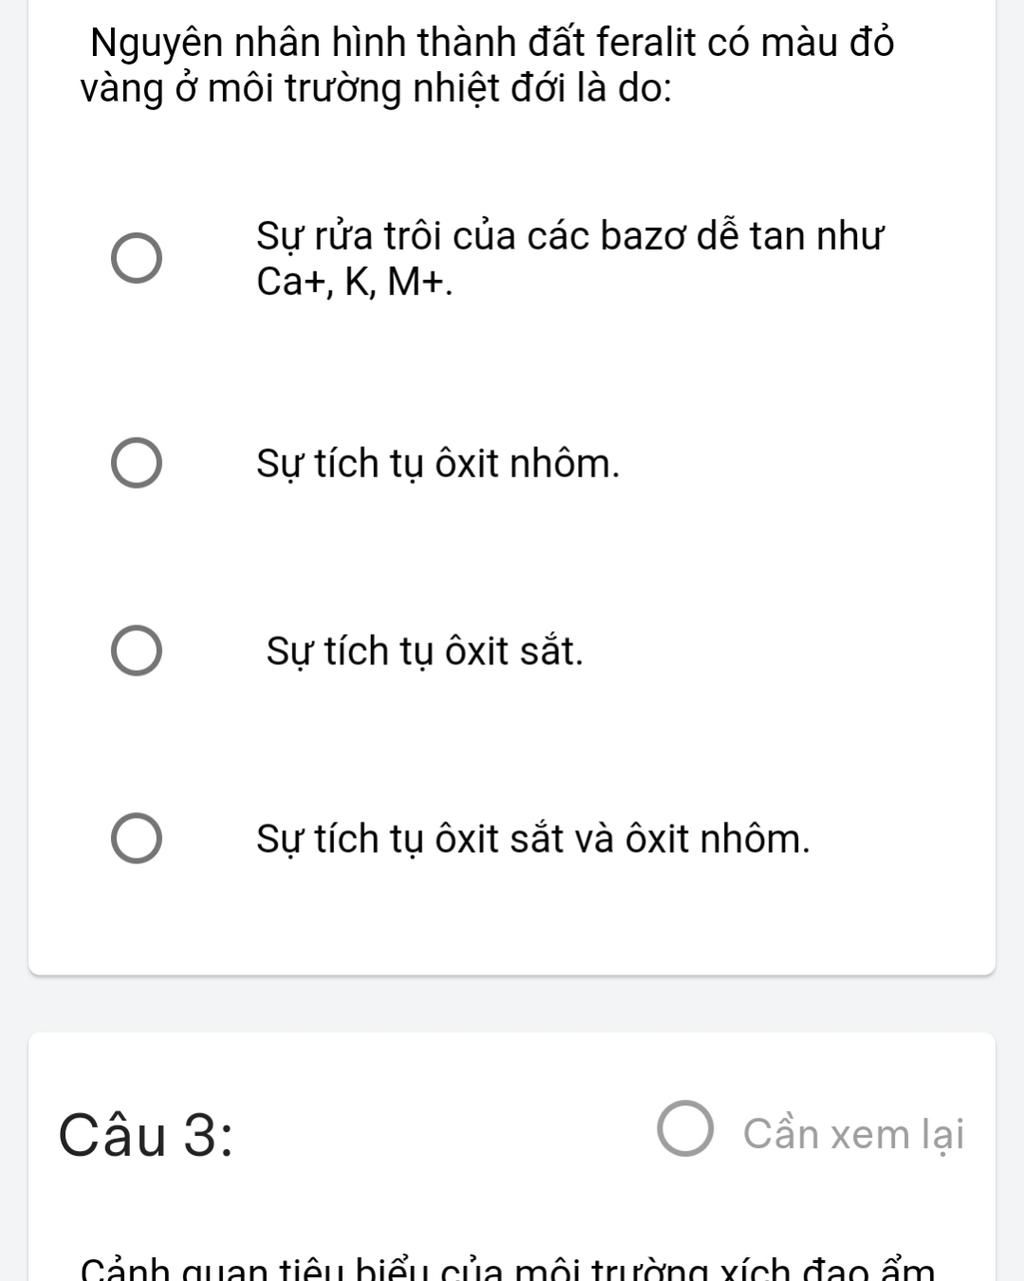Choose the 'Sự tích tụ ôxit nhôm.' radio circle
1024x1281 pixels.
point(136,464)
